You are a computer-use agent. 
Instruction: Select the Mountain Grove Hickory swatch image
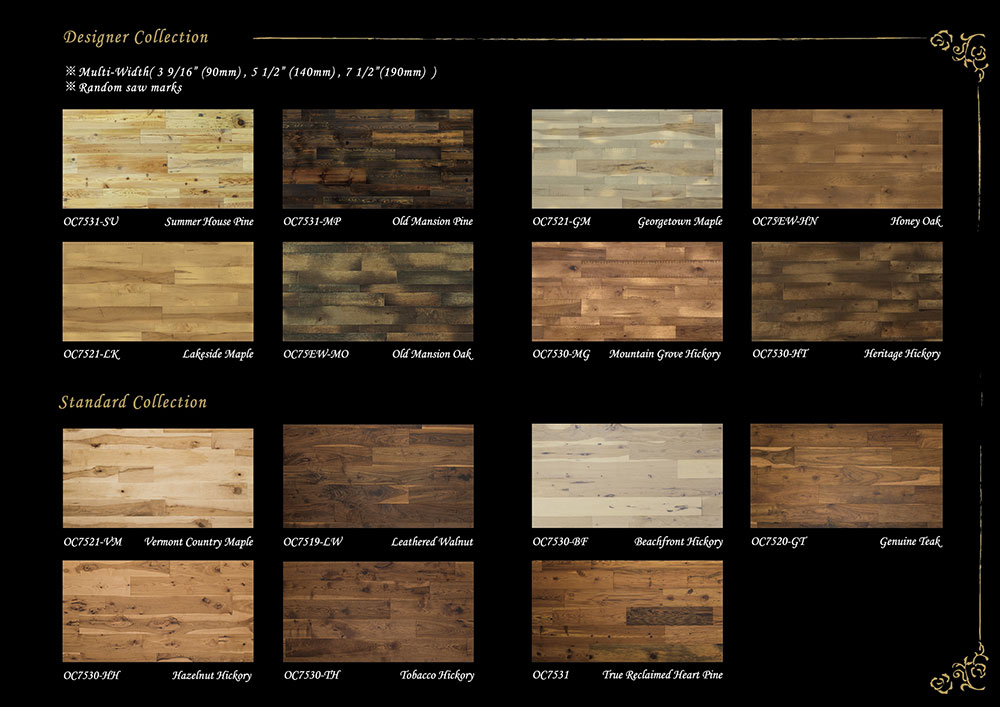pyautogui.click(x=628, y=291)
